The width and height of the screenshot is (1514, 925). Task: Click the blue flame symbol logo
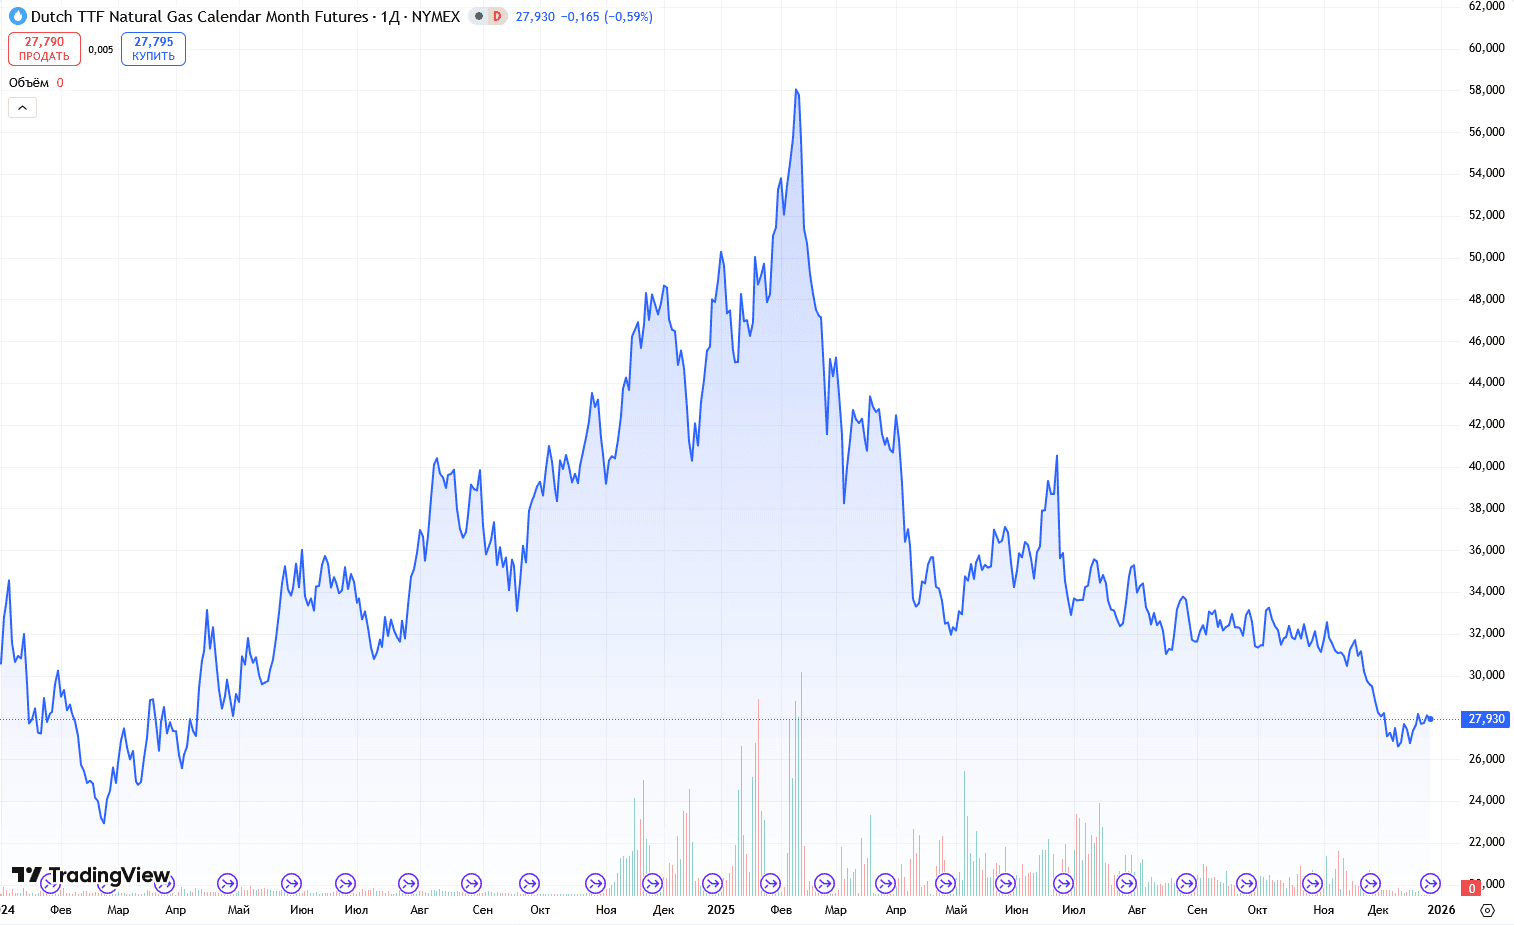tap(17, 16)
